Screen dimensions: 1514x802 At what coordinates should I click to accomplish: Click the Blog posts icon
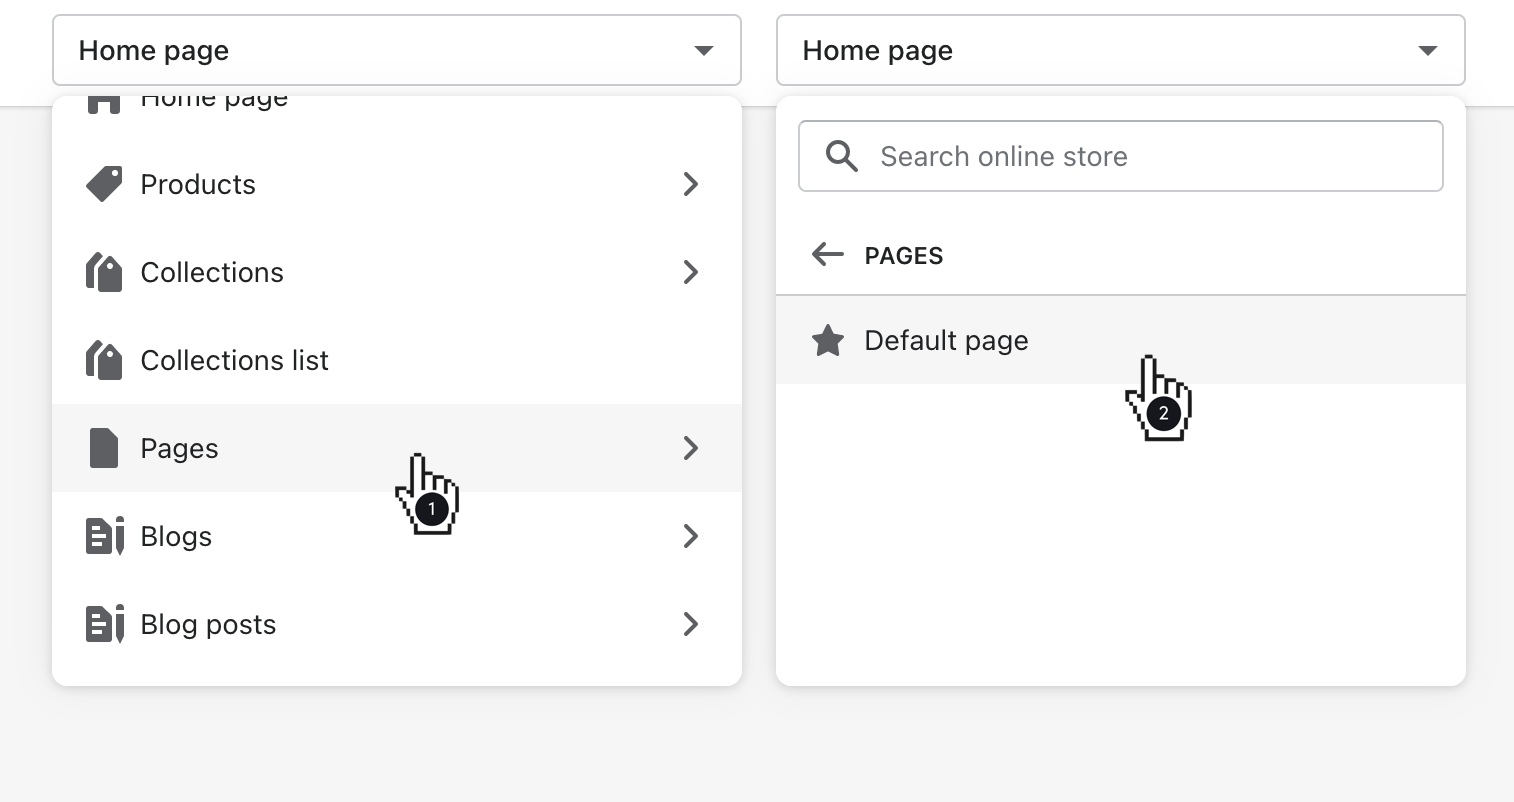pyautogui.click(x=103, y=624)
